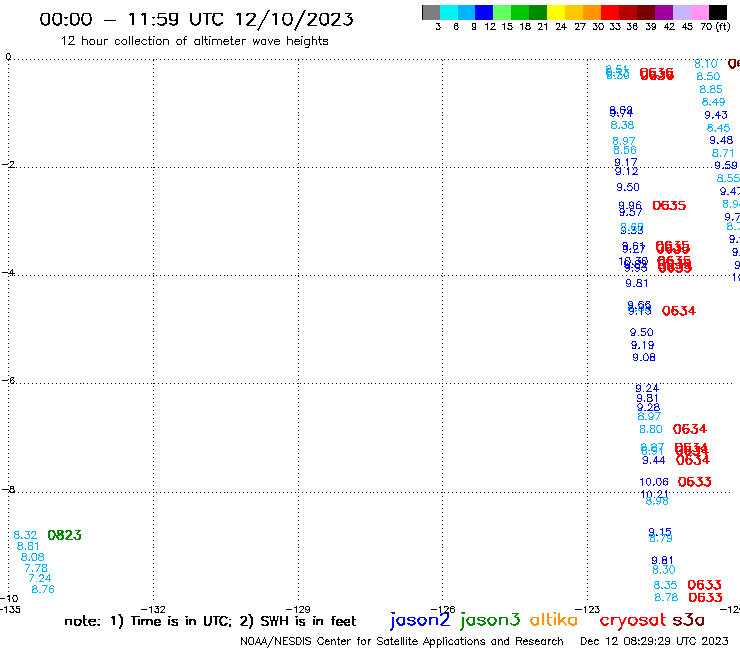The image size is (740, 650).
Task: Click the black swatch at the legend's end
Action: pyautogui.click(x=717, y=12)
